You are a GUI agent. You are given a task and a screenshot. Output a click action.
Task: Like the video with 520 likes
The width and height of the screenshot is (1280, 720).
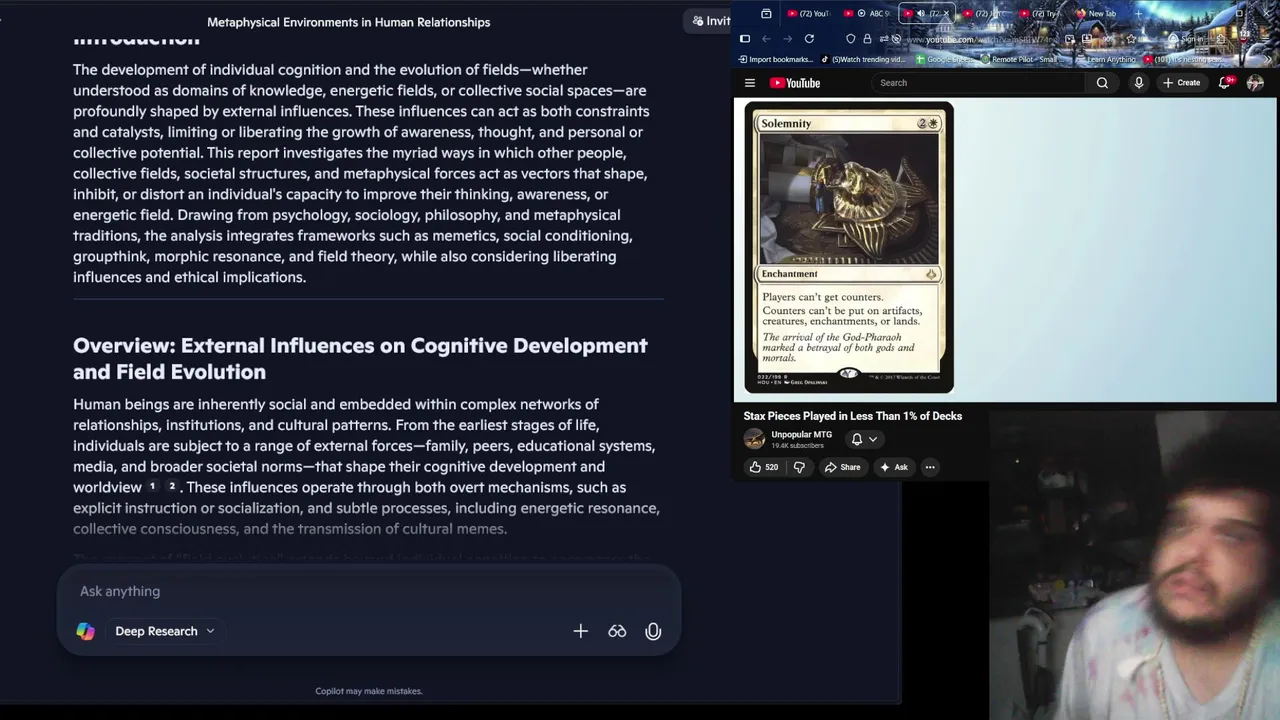click(x=763, y=467)
